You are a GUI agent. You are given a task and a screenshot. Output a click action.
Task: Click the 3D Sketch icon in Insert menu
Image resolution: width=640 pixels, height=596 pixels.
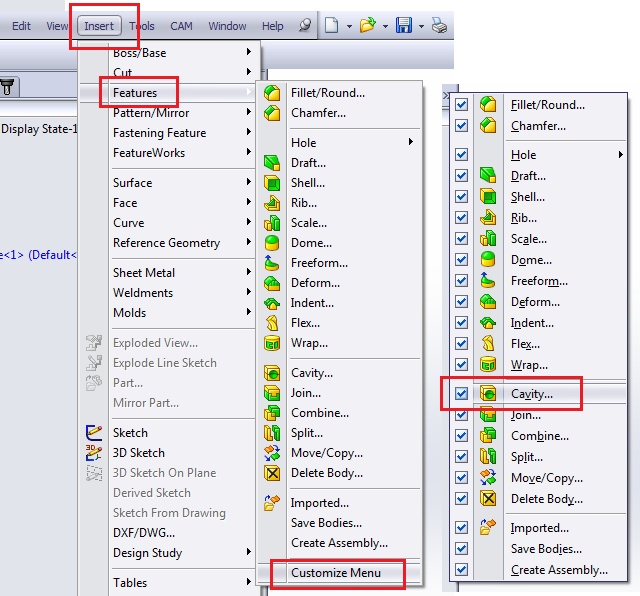[x=94, y=453]
